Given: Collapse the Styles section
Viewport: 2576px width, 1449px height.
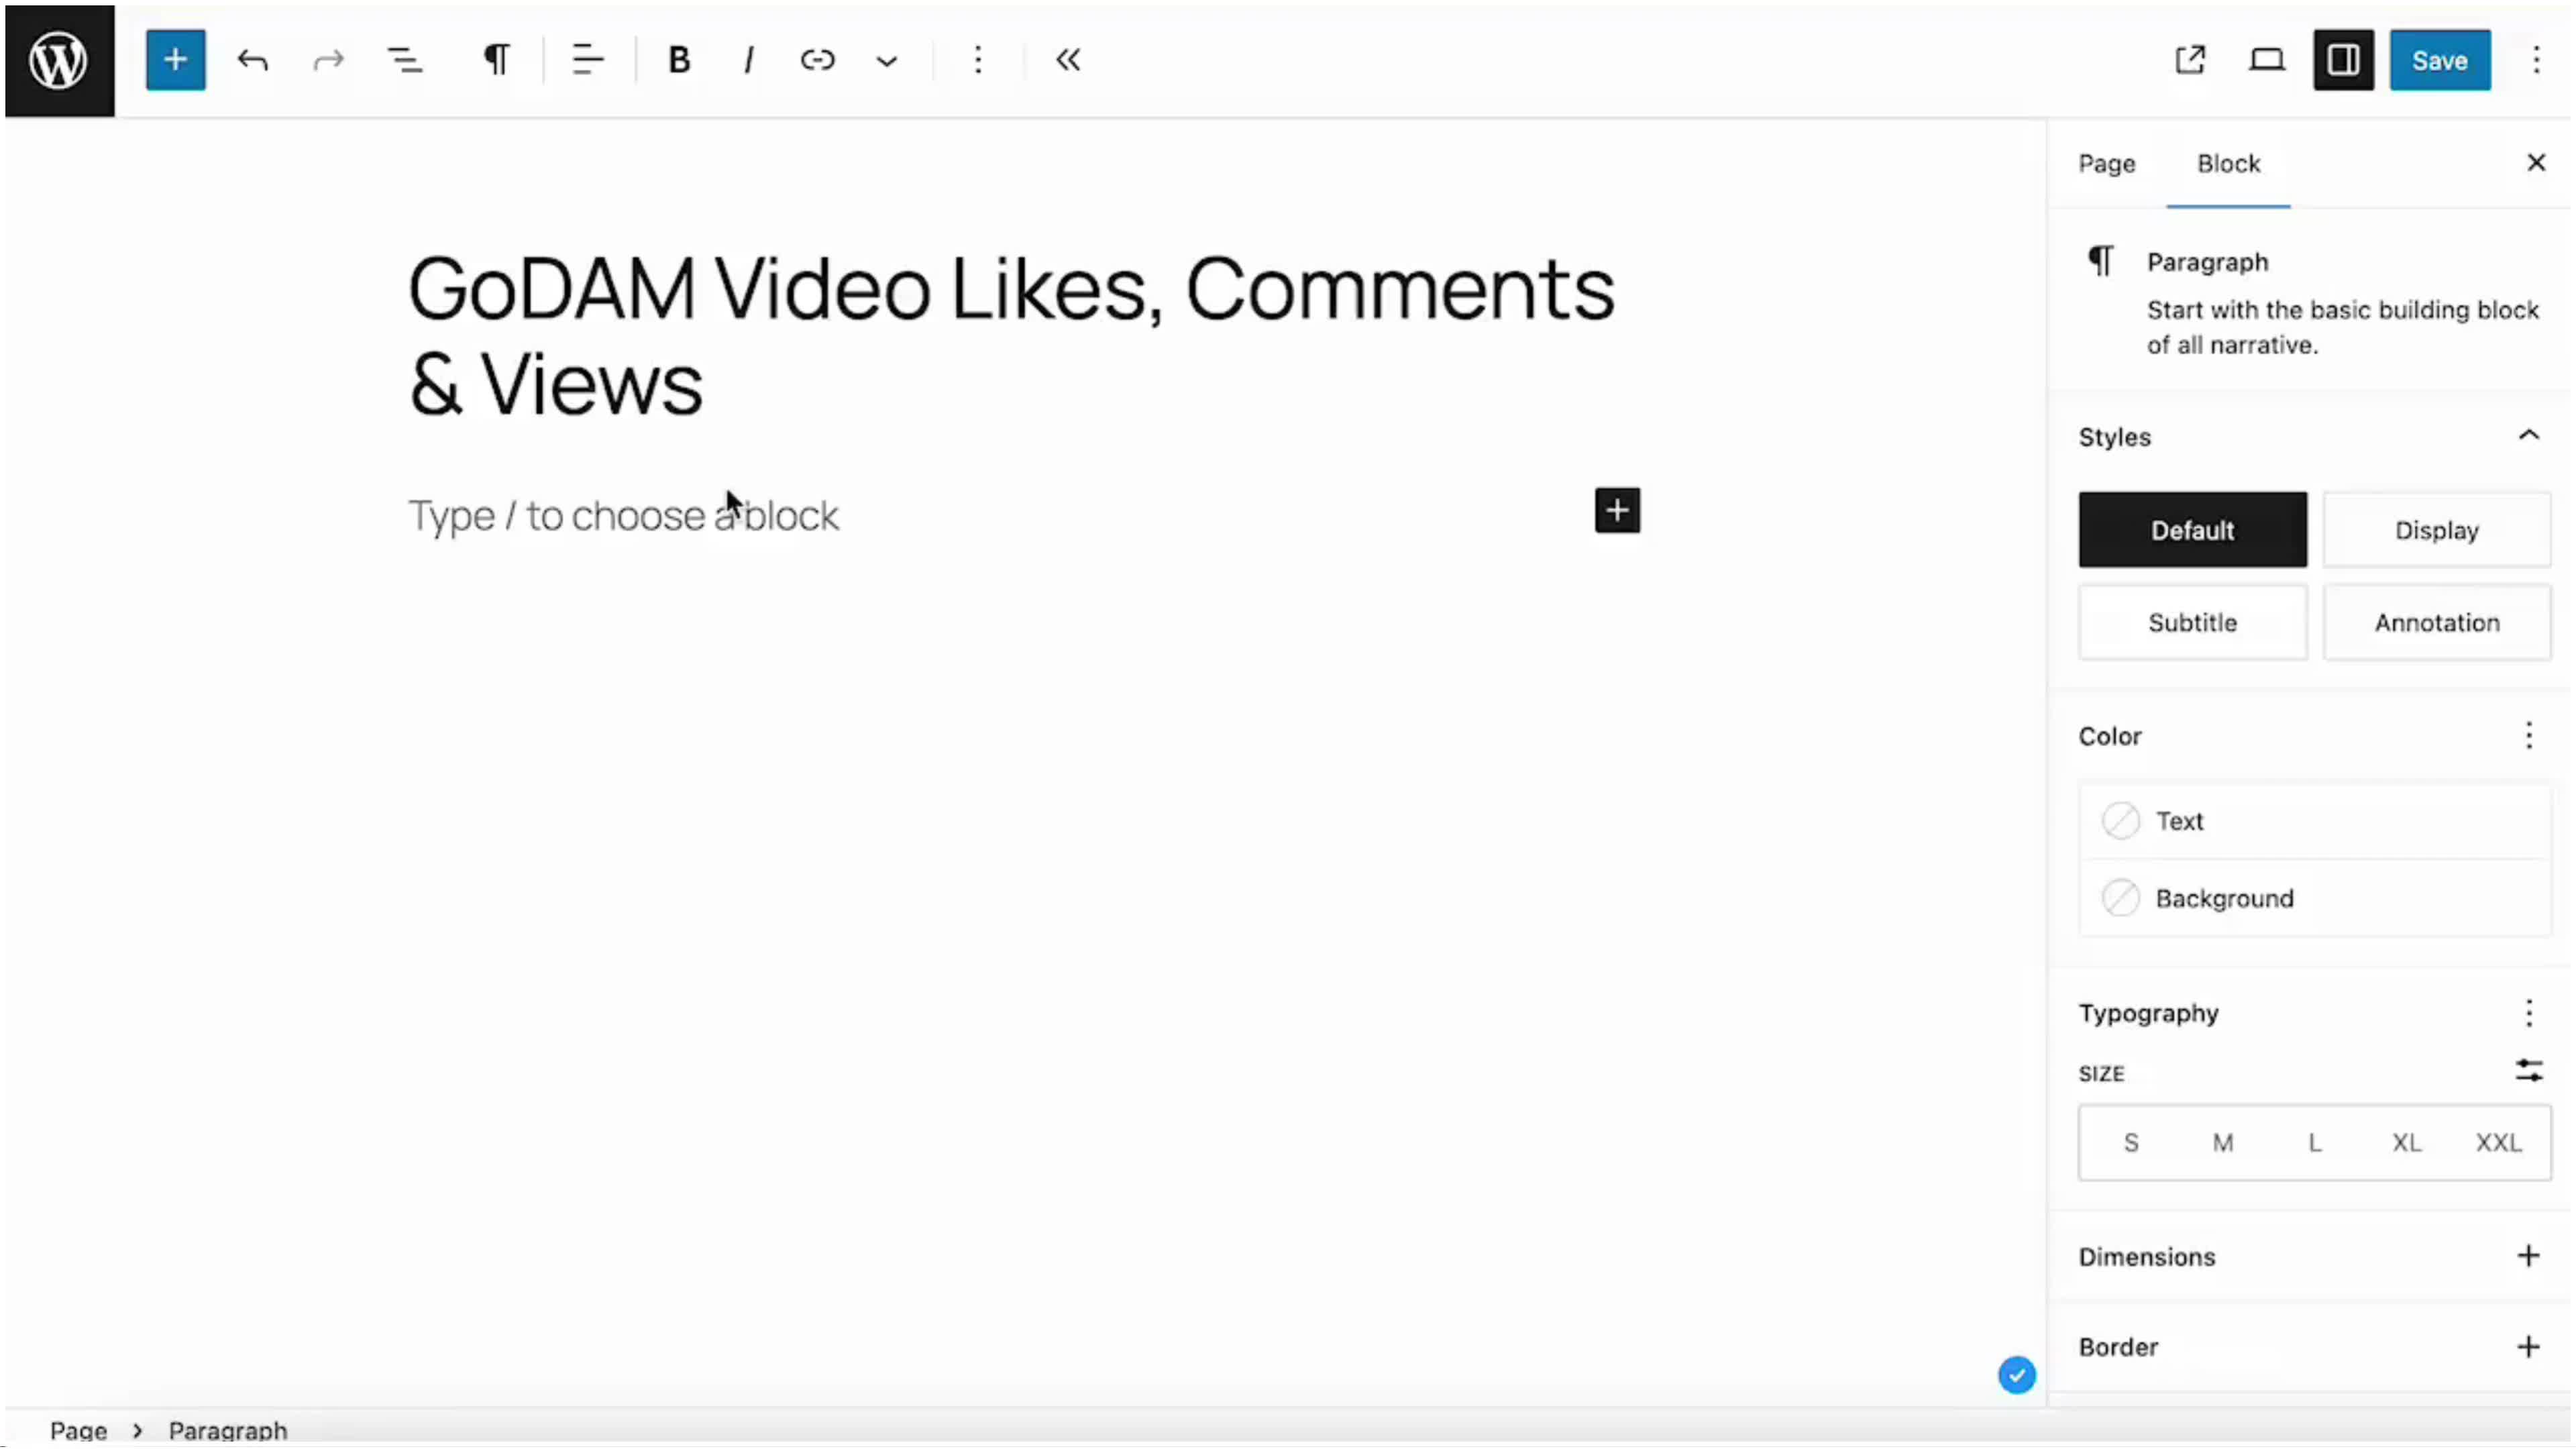Looking at the screenshot, I should (x=2529, y=435).
